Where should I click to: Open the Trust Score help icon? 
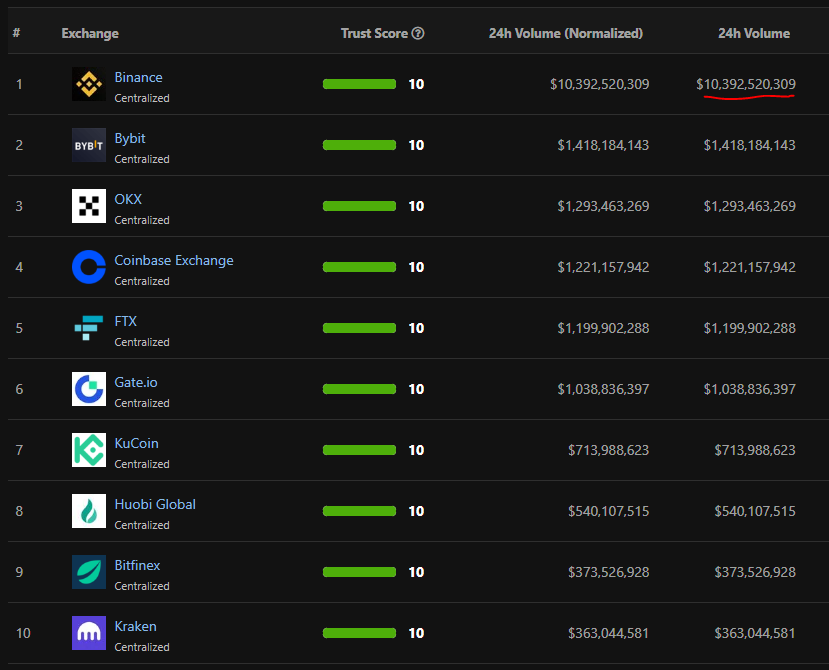420,33
